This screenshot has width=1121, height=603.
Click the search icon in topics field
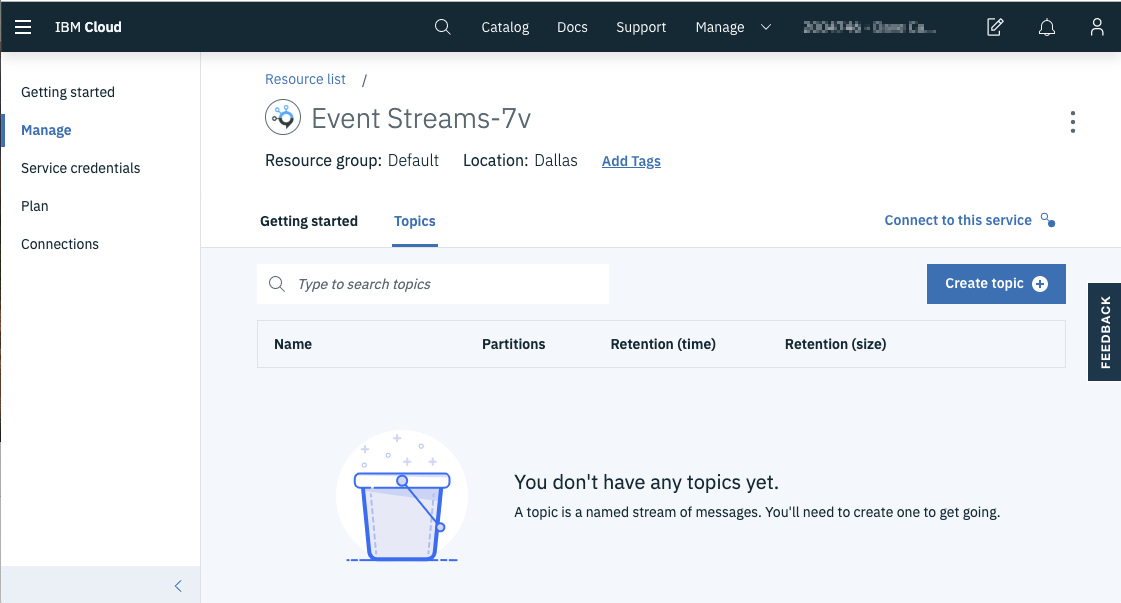pyautogui.click(x=277, y=284)
